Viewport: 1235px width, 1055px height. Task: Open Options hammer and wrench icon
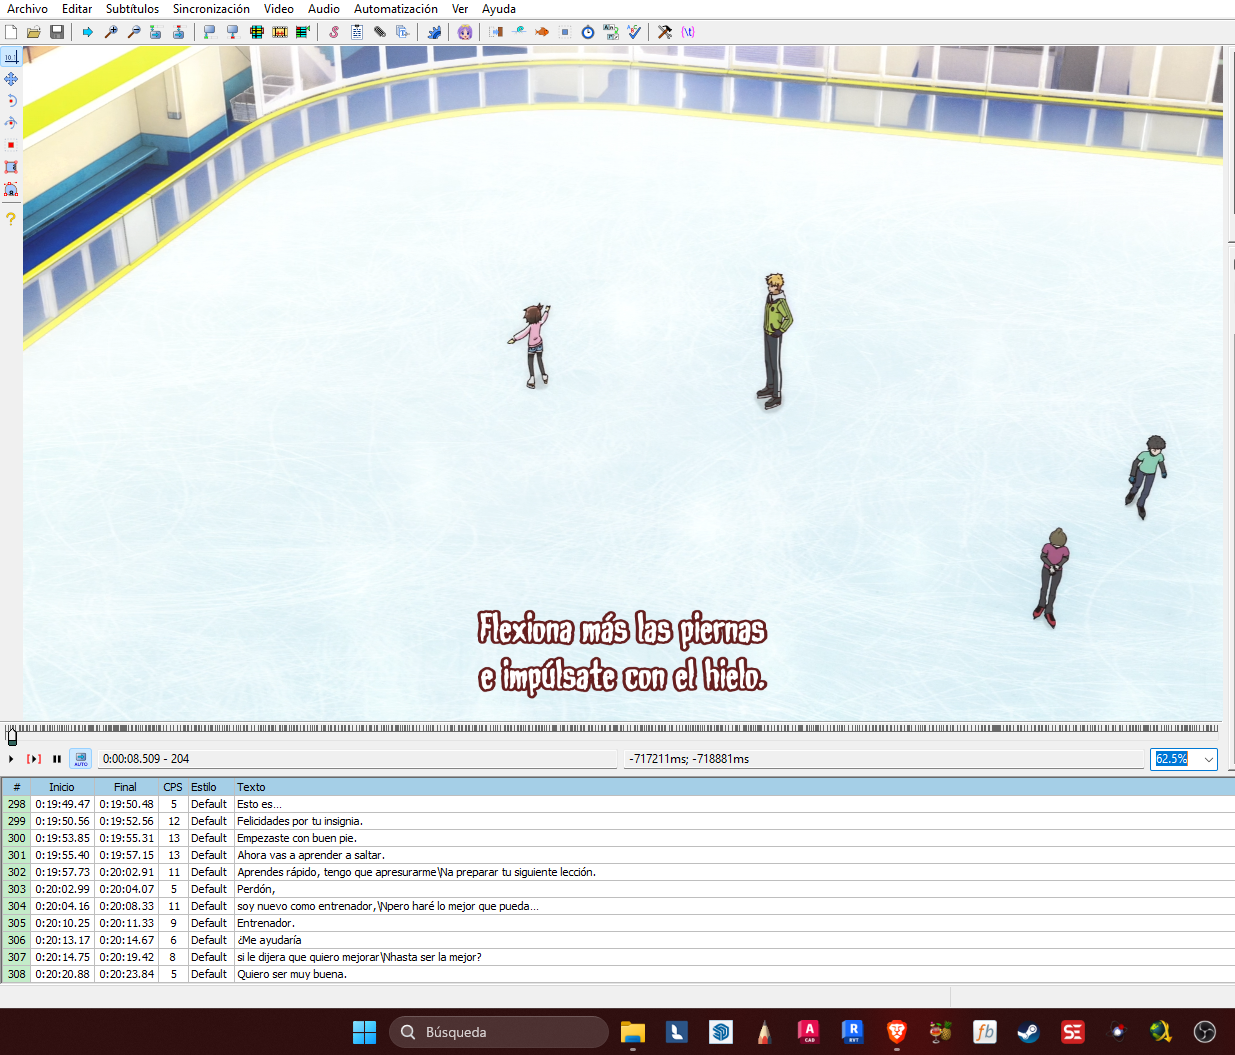pos(665,32)
